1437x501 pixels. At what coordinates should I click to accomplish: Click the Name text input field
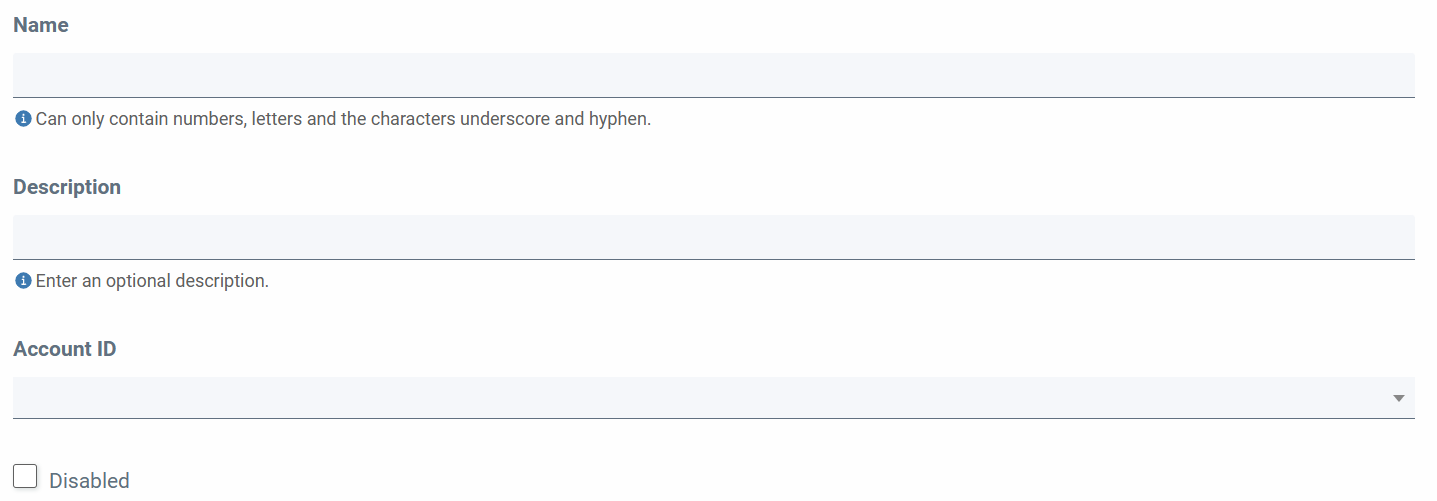(x=714, y=75)
